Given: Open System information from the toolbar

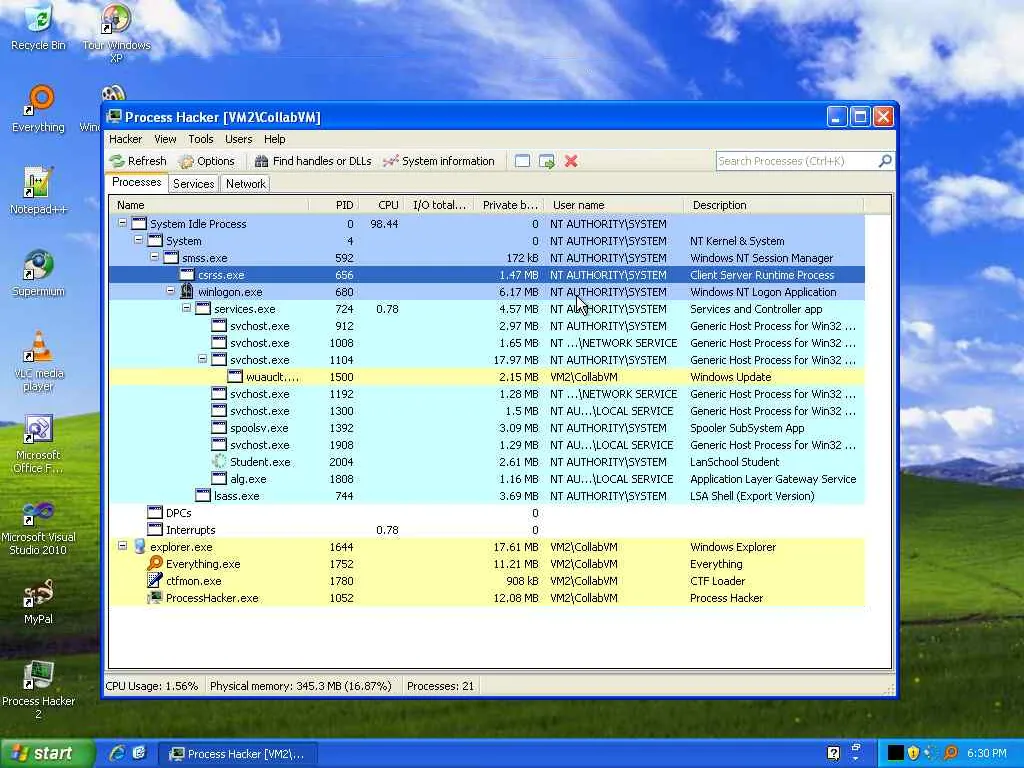Looking at the screenshot, I should [439, 161].
